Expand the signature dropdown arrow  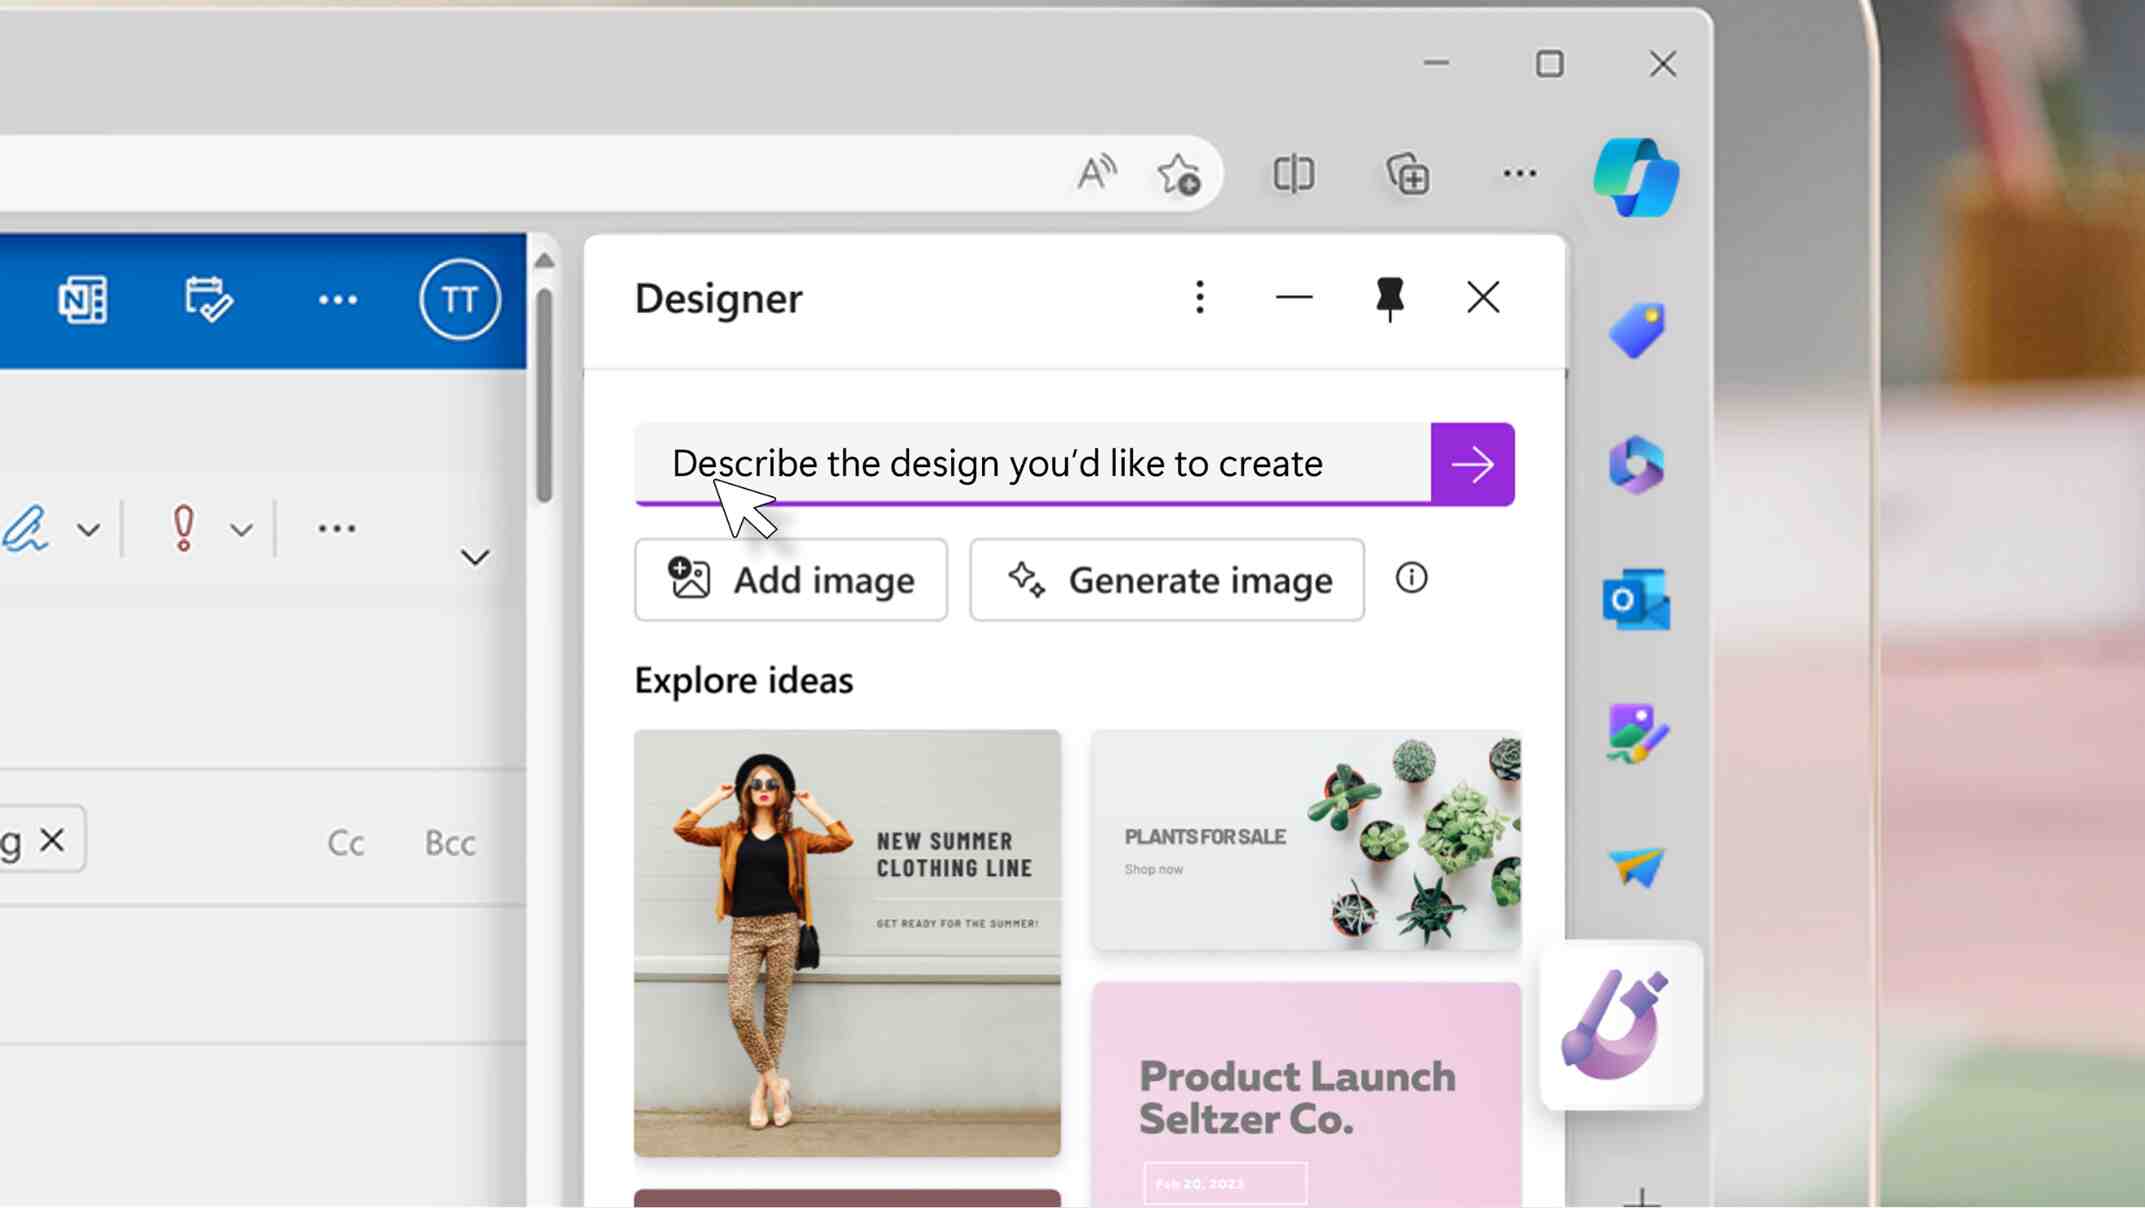88,529
